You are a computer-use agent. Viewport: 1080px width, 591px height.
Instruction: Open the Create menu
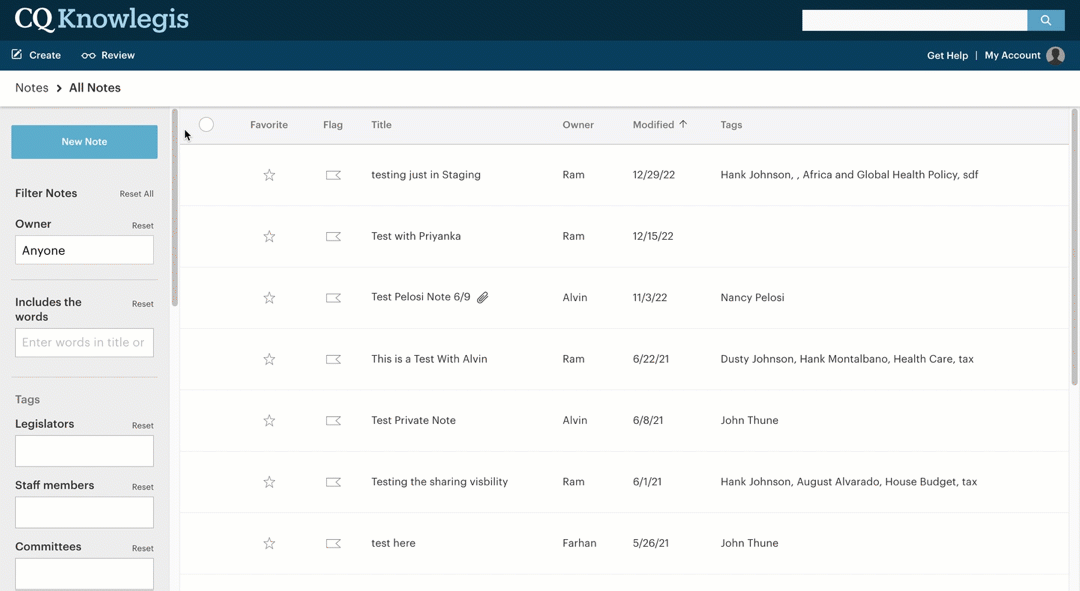36,55
